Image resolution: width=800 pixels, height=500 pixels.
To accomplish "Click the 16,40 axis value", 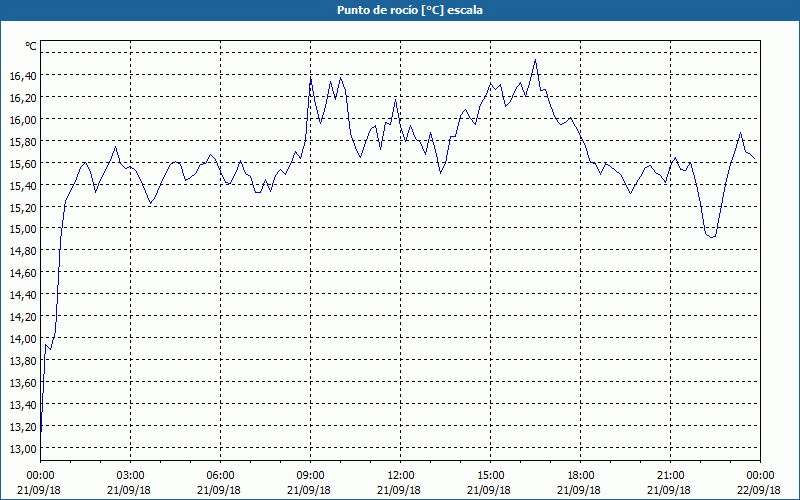I will pyautogui.click(x=23, y=76).
